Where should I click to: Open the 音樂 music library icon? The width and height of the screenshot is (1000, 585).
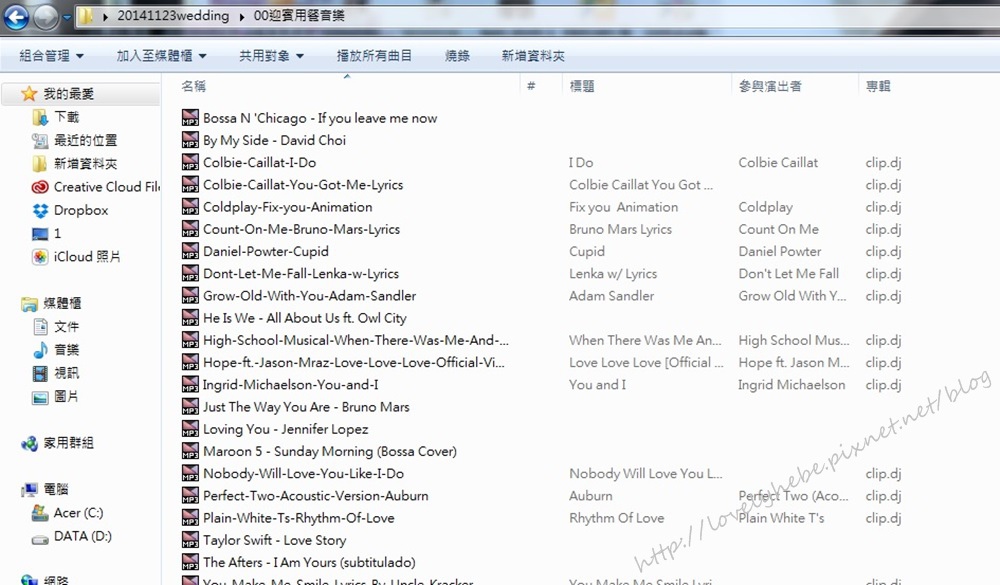pos(40,350)
